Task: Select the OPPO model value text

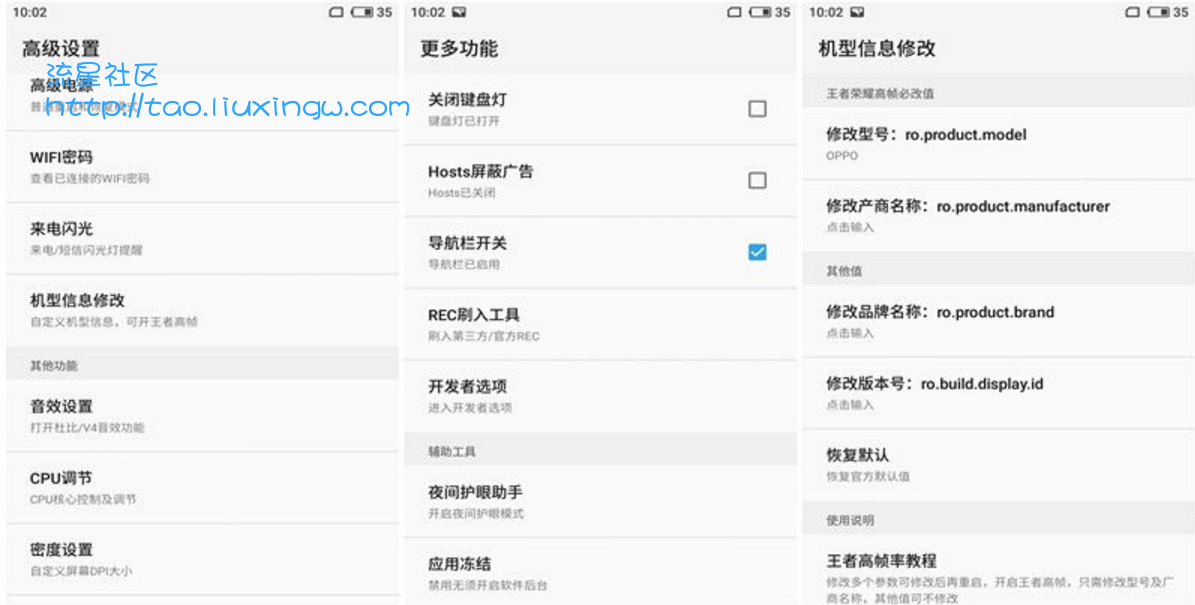Action: tap(841, 155)
